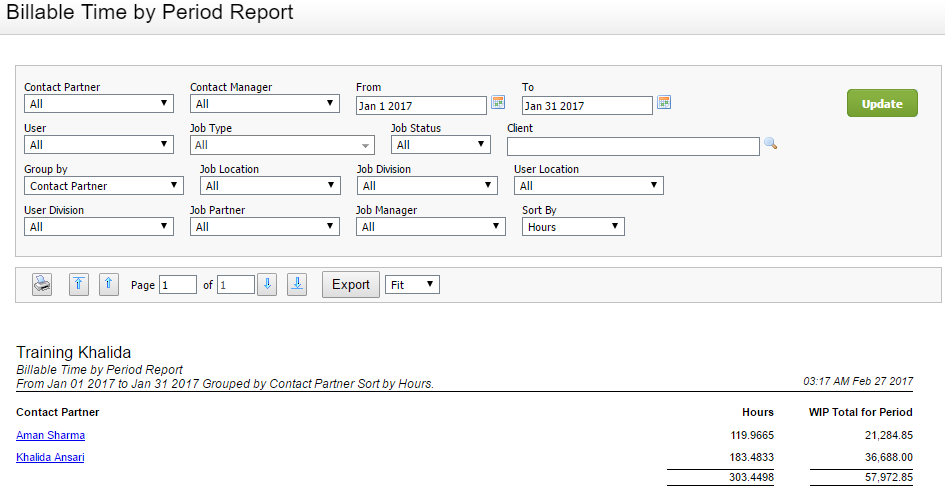Image resolution: width=945 pixels, height=486 pixels.
Task: Click the Contact Partner column header
Action: pyautogui.click(x=58, y=412)
